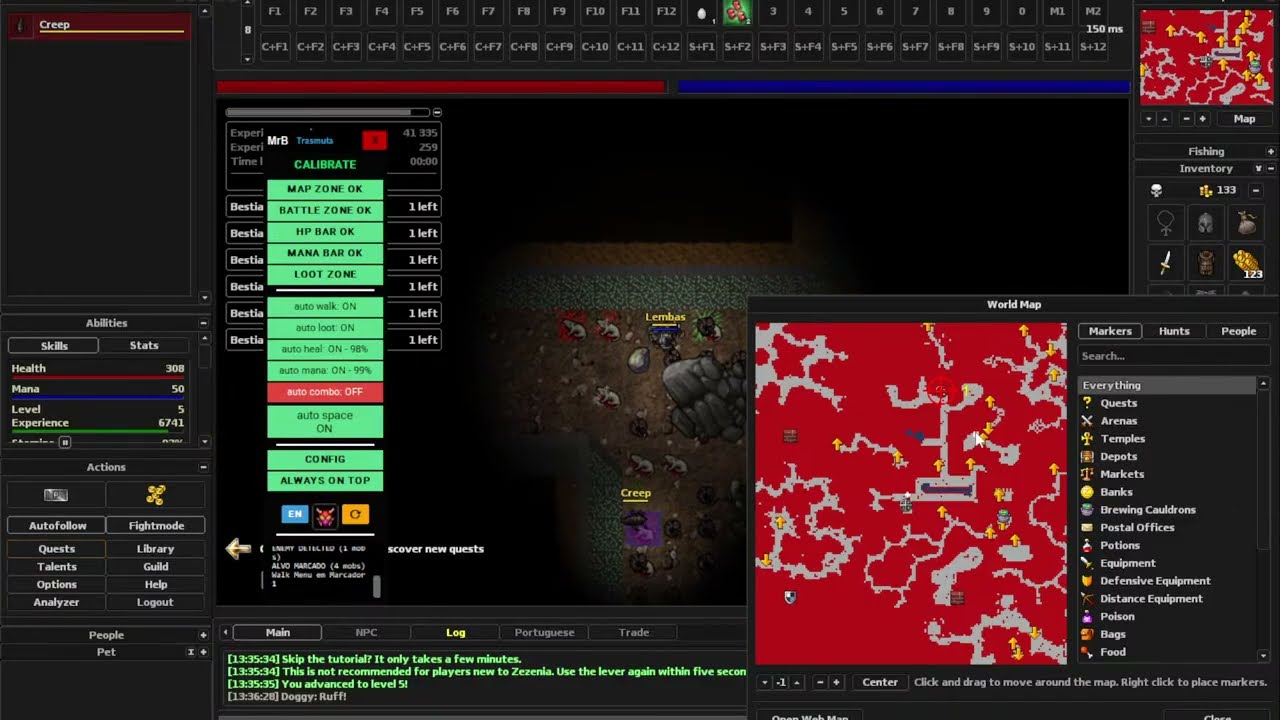This screenshot has width=1280, height=720.
Task: Click the minimap thumbnail in top right
Action: point(1207,57)
